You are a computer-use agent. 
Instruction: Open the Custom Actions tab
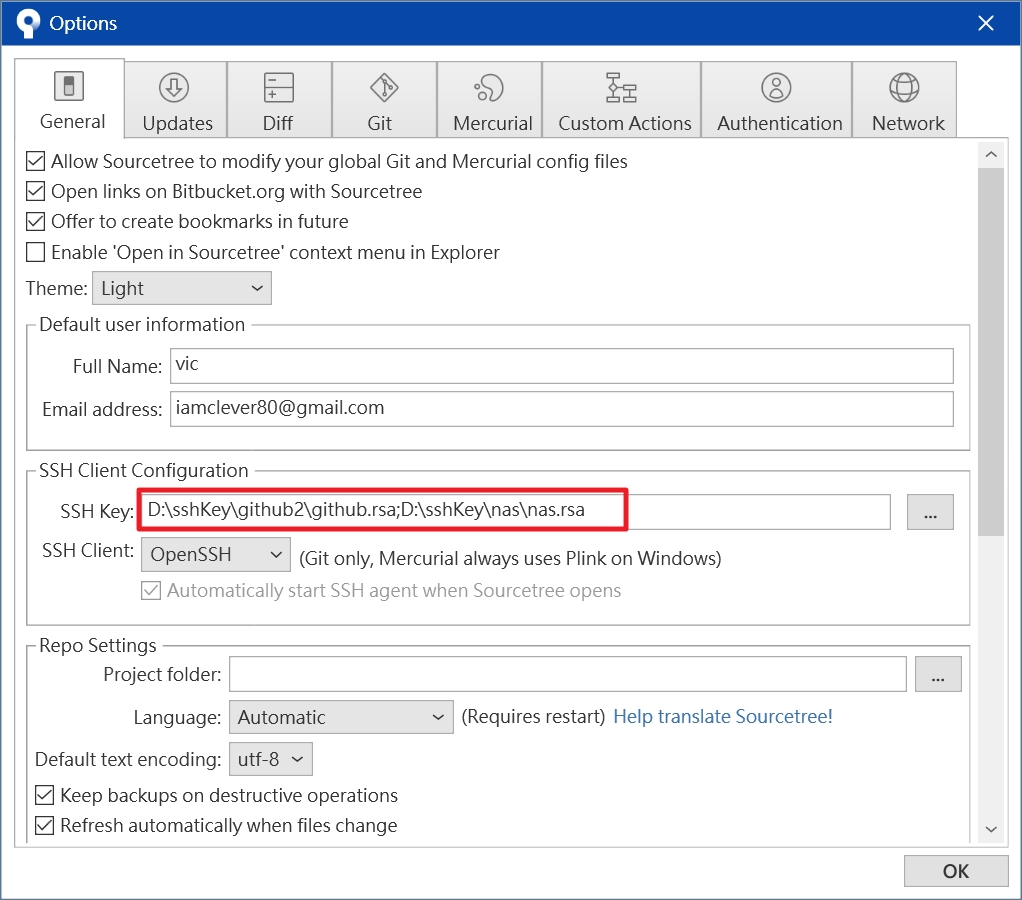[x=622, y=100]
